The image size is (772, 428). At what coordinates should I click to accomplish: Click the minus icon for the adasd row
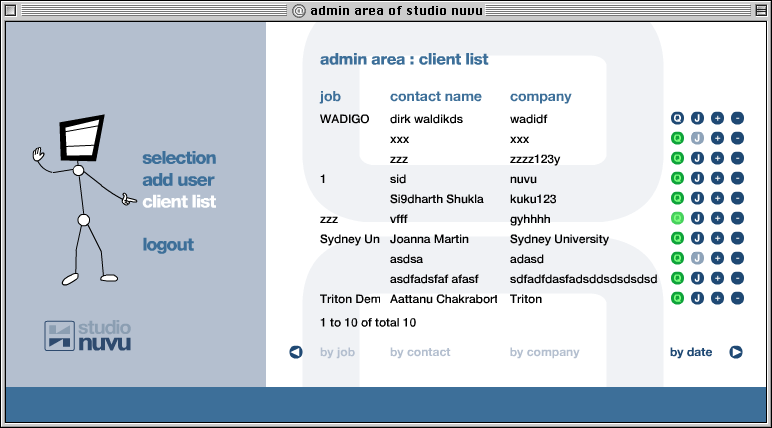coord(737,259)
